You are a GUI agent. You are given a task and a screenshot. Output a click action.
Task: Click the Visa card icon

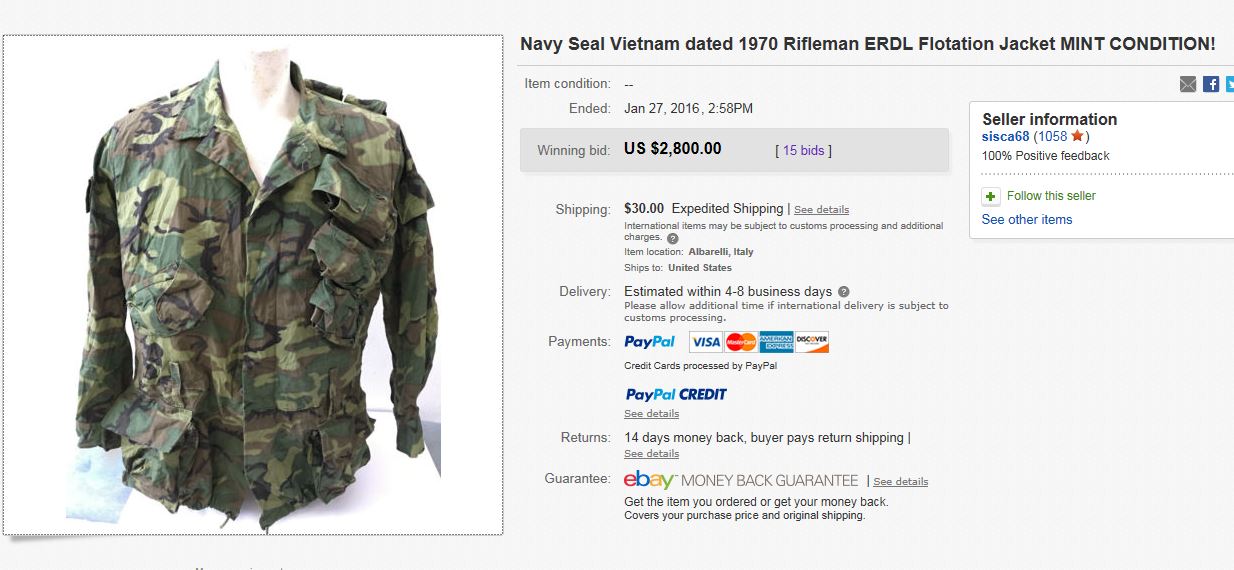[x=706, y=342]
